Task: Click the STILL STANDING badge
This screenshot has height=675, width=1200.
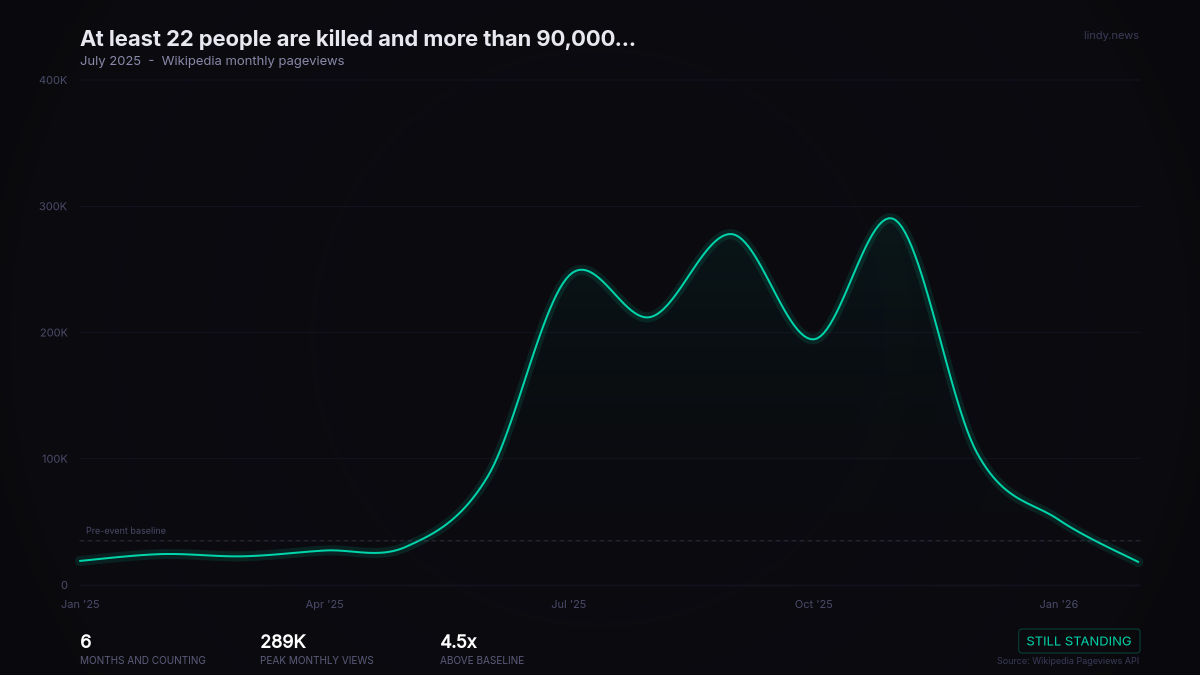Action: coord(1078,641)
